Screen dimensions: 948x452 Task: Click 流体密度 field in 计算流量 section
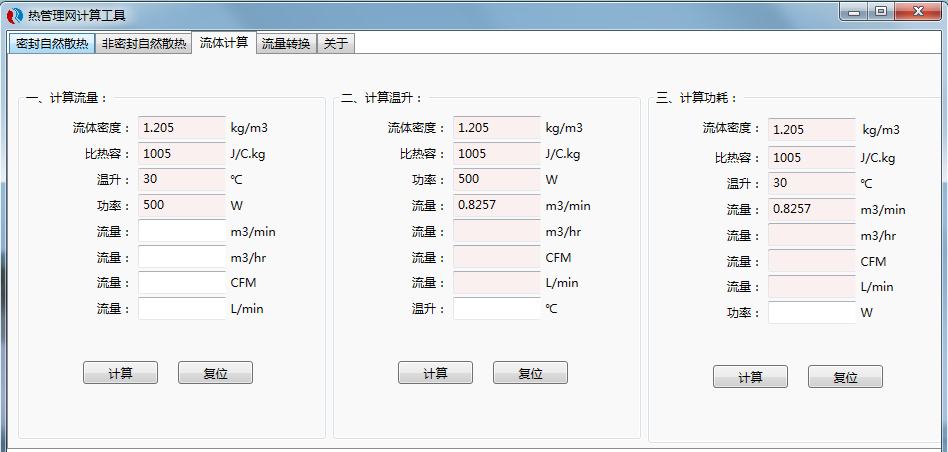(x=182, y=128)
